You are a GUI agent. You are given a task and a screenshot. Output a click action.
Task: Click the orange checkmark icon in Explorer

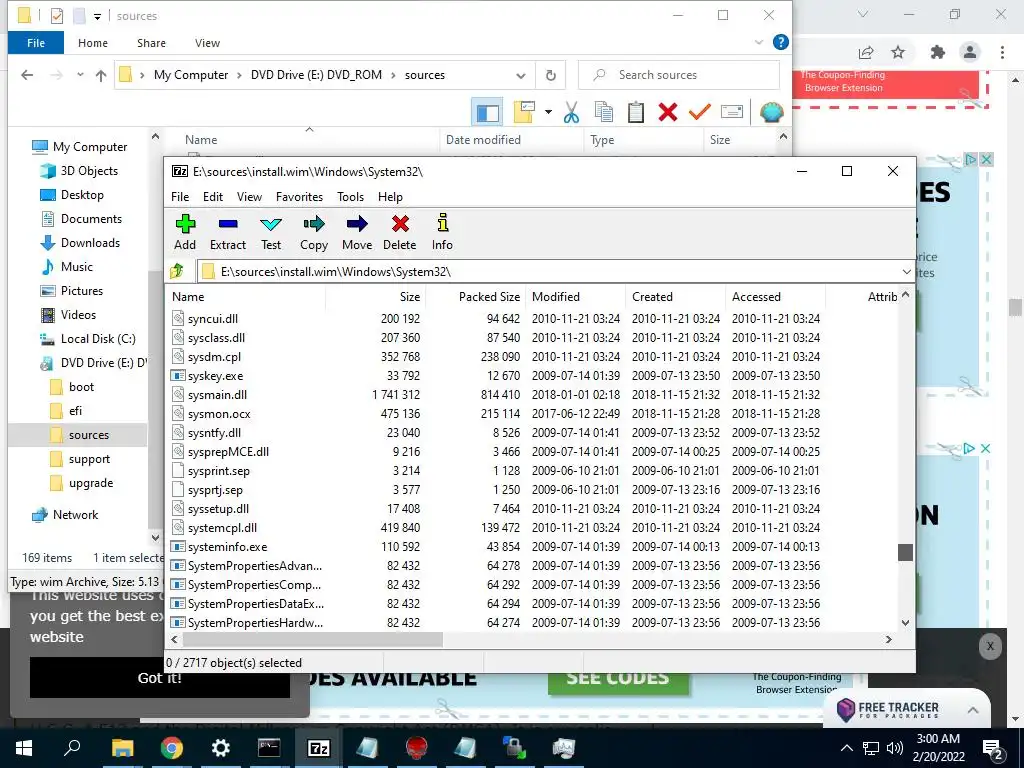point(699,112)
